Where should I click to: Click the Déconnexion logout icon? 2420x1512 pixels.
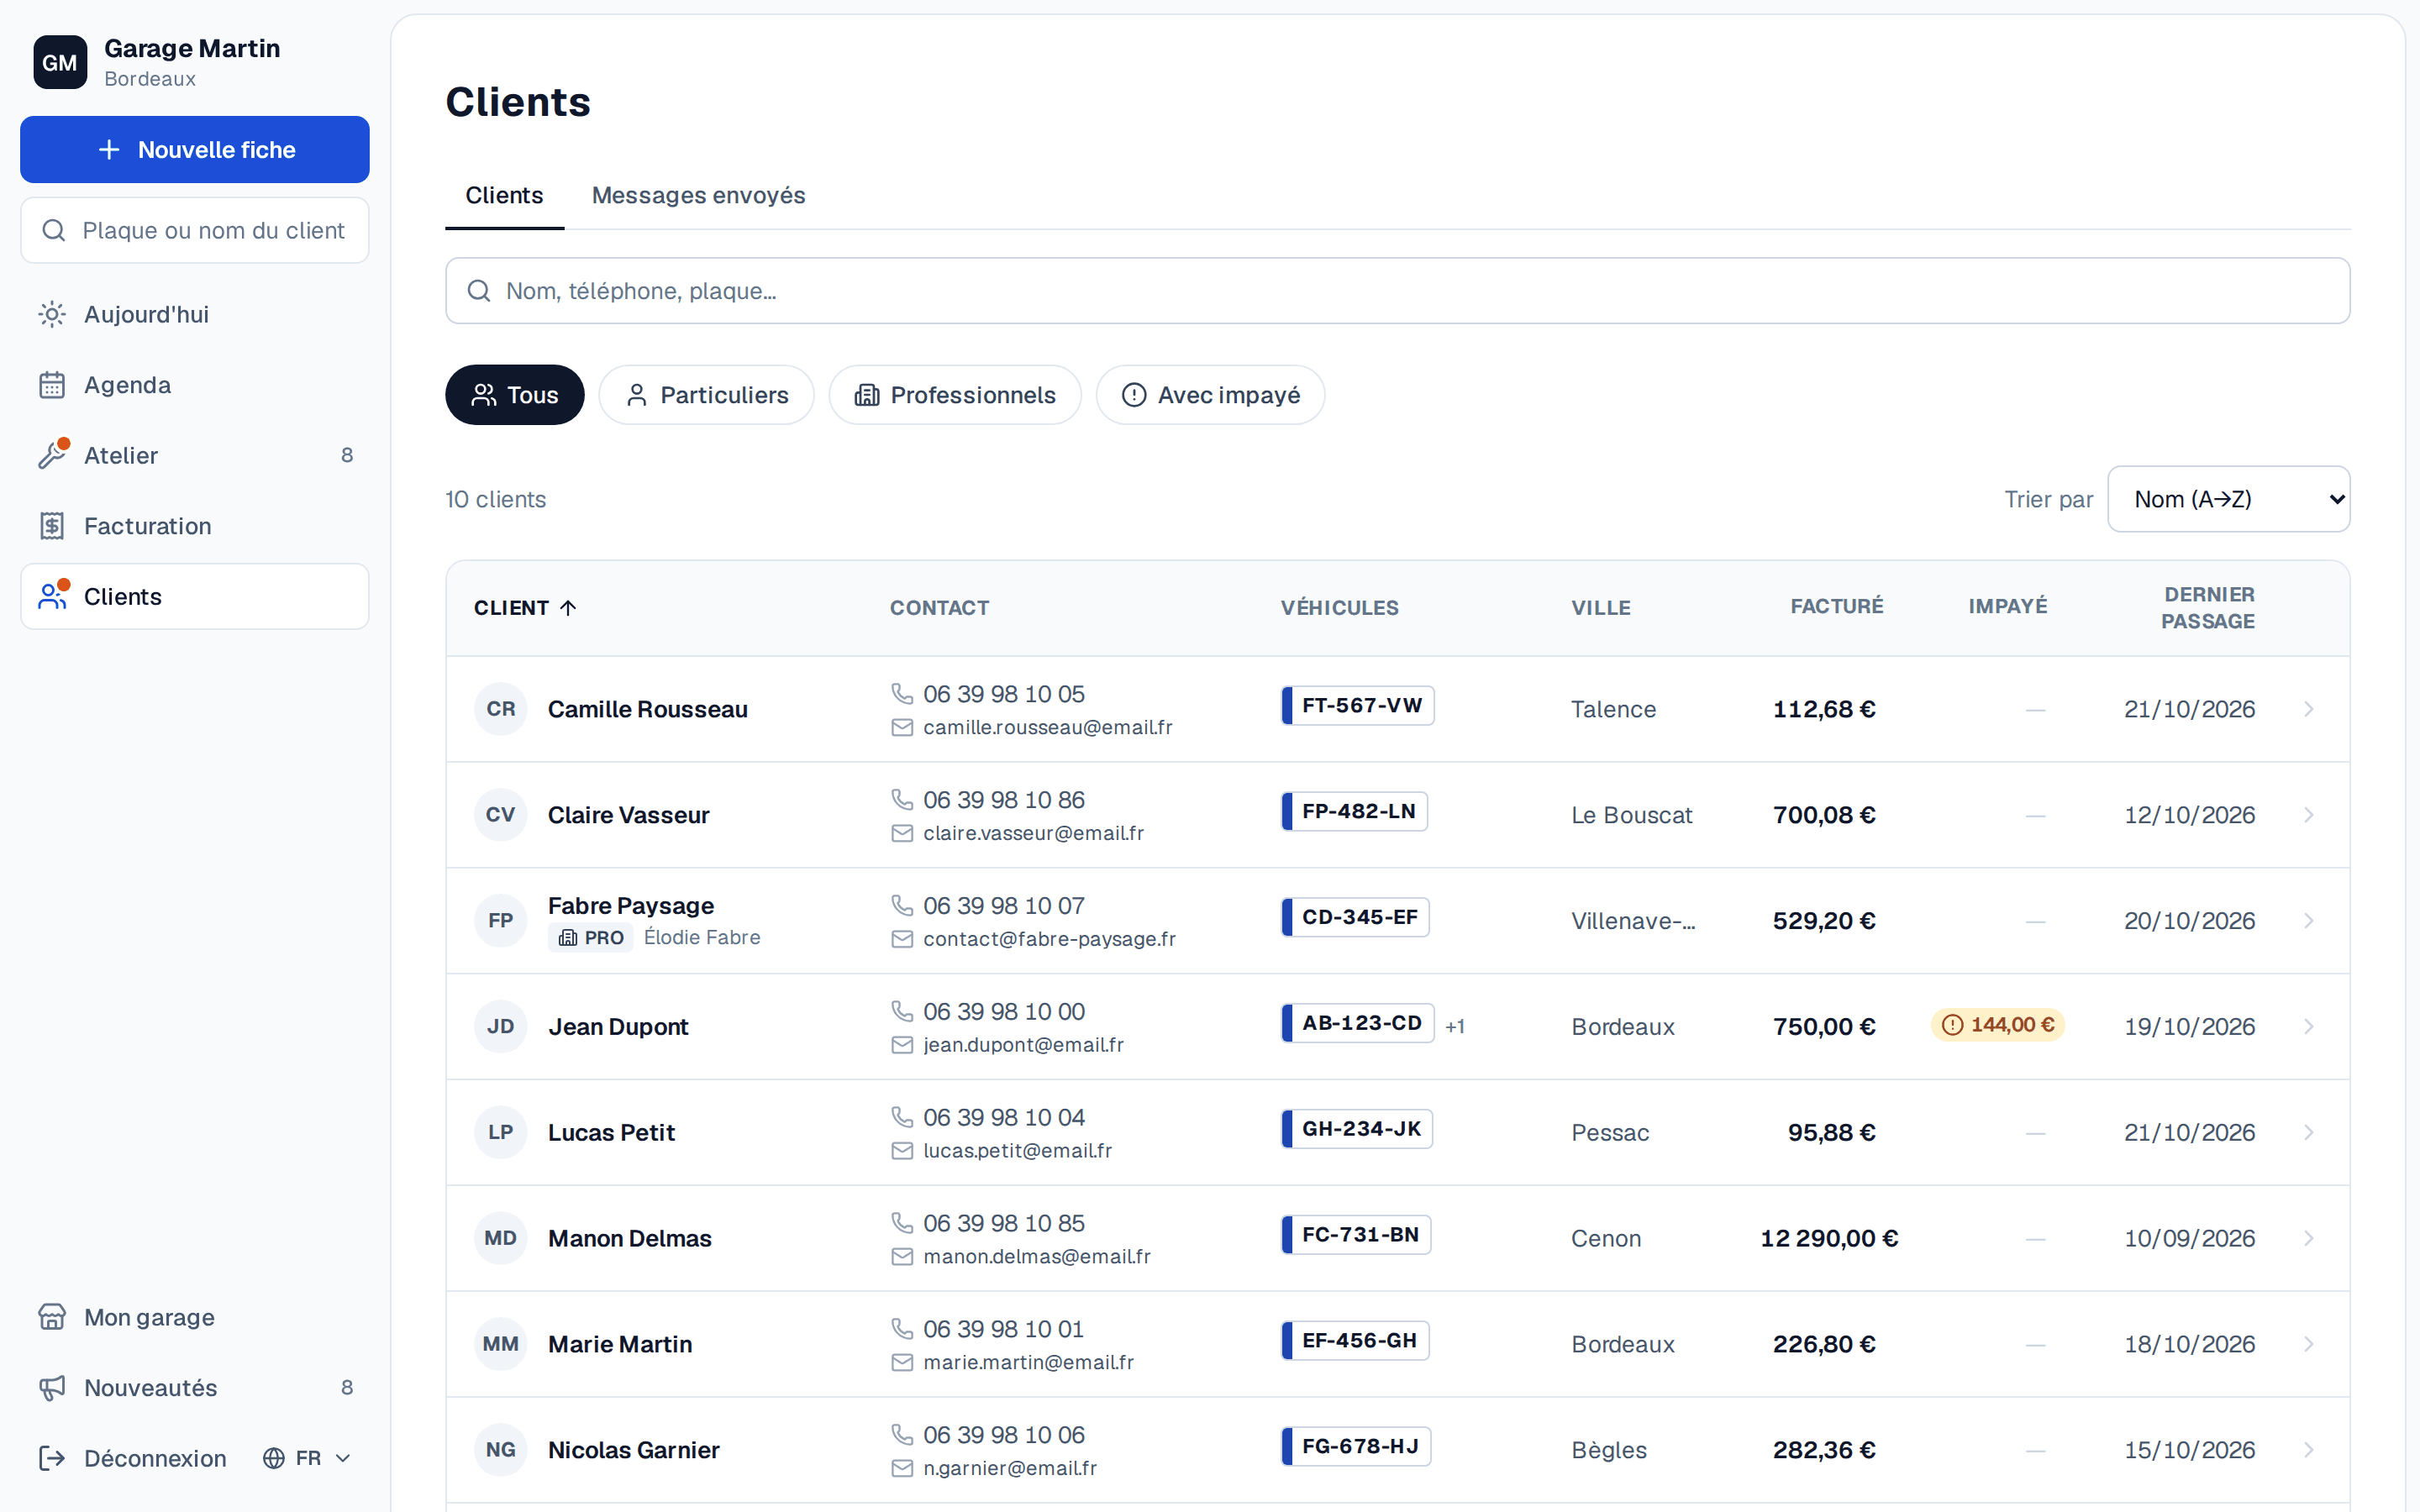52,1458
